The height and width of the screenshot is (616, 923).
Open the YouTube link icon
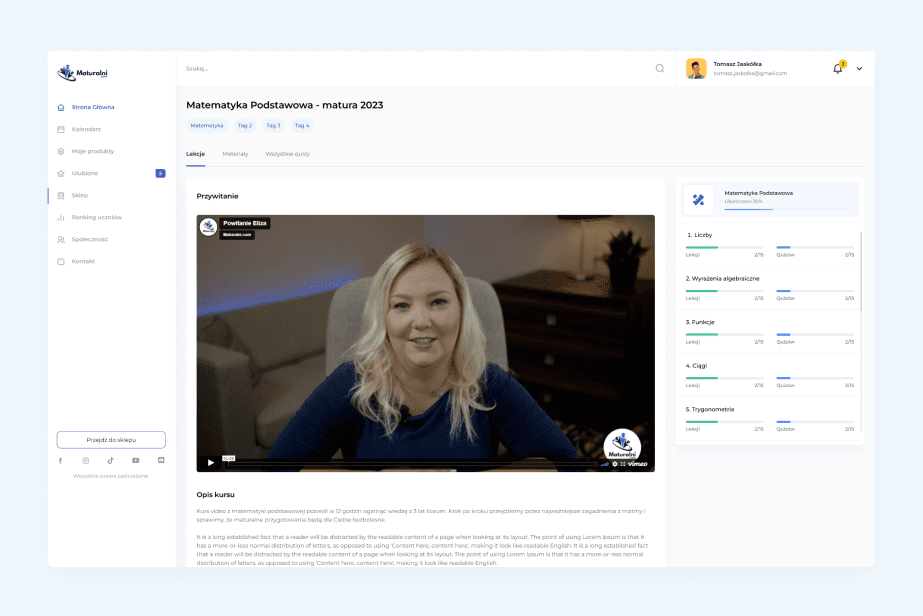[136, 461]
